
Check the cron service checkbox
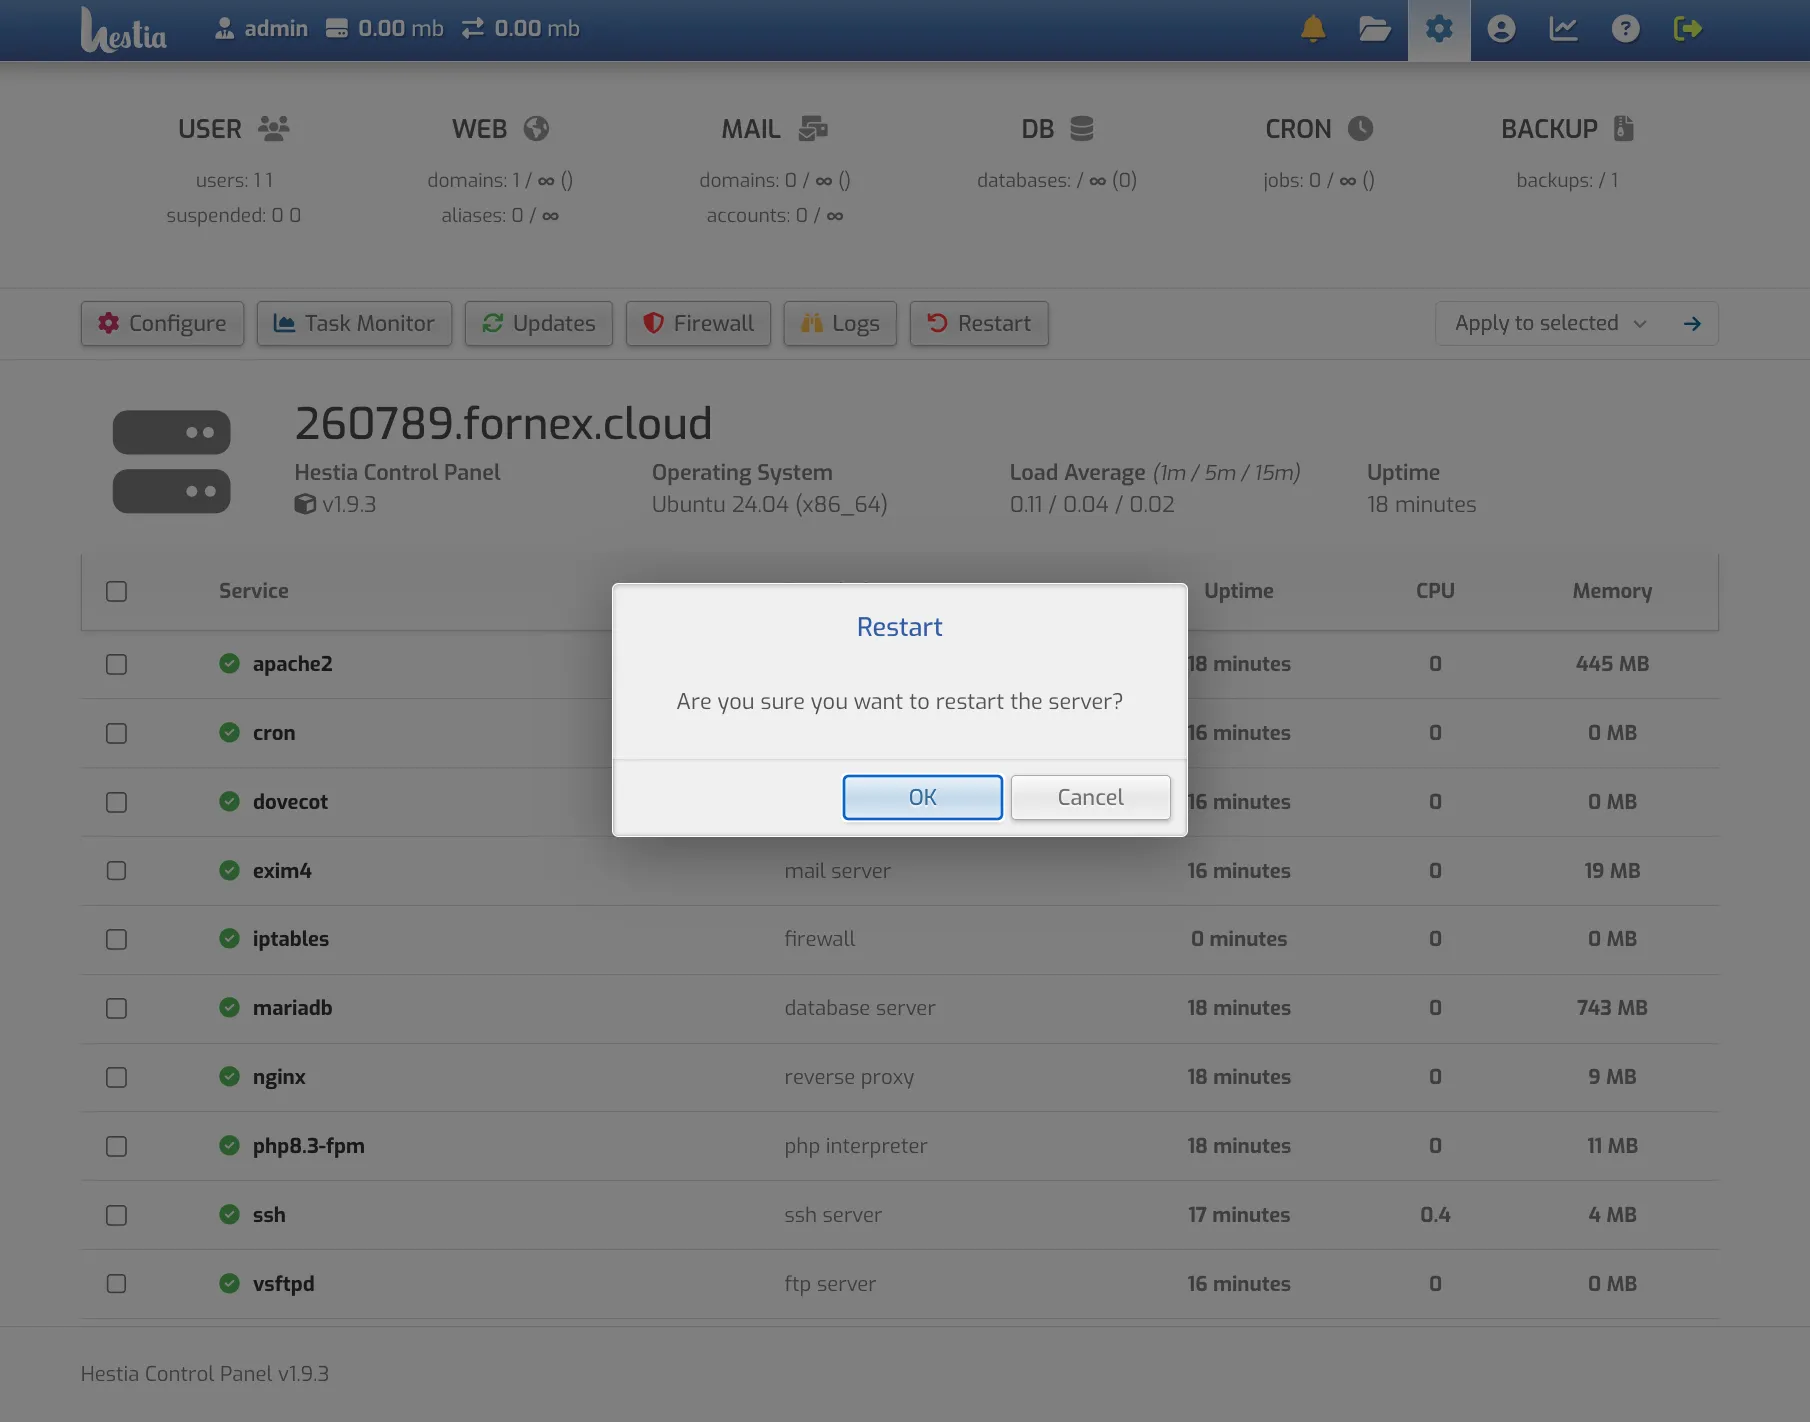[x=117, y=733]
